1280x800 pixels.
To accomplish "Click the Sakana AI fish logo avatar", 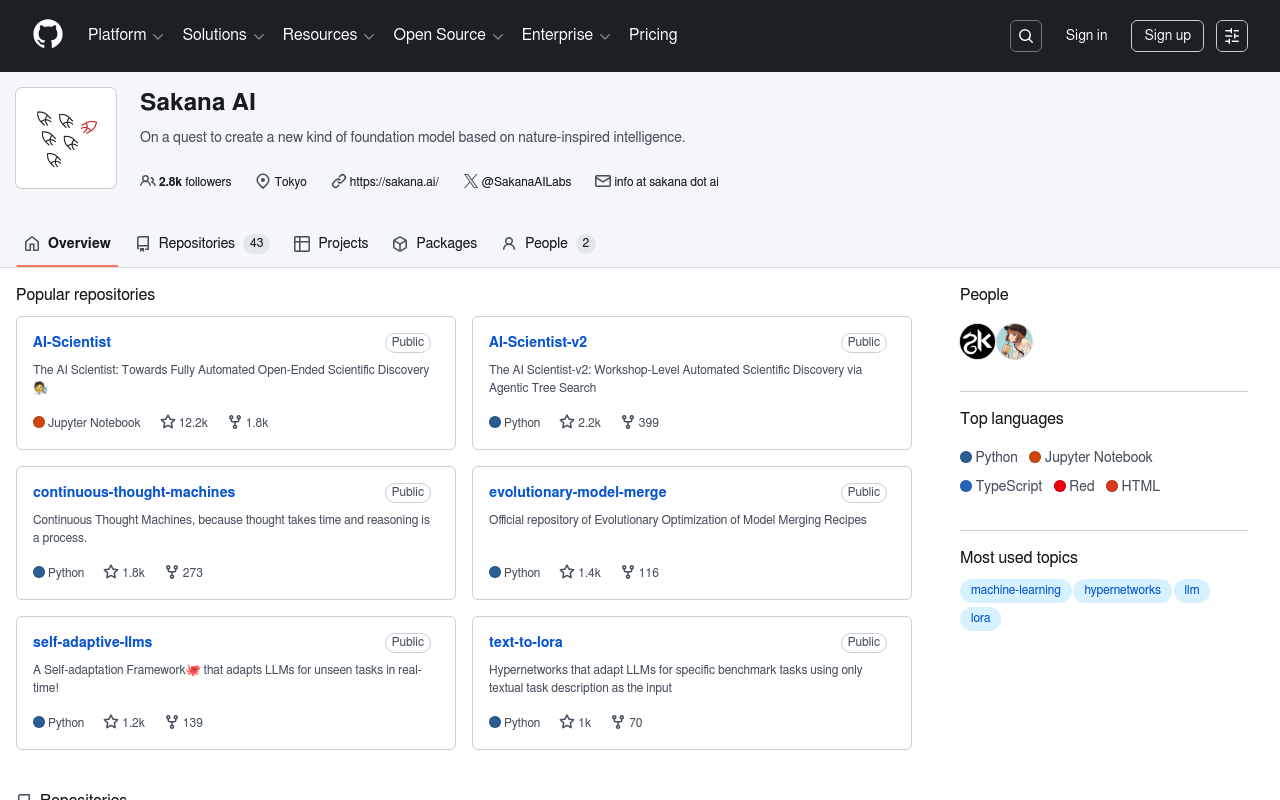I will (66, 138).
